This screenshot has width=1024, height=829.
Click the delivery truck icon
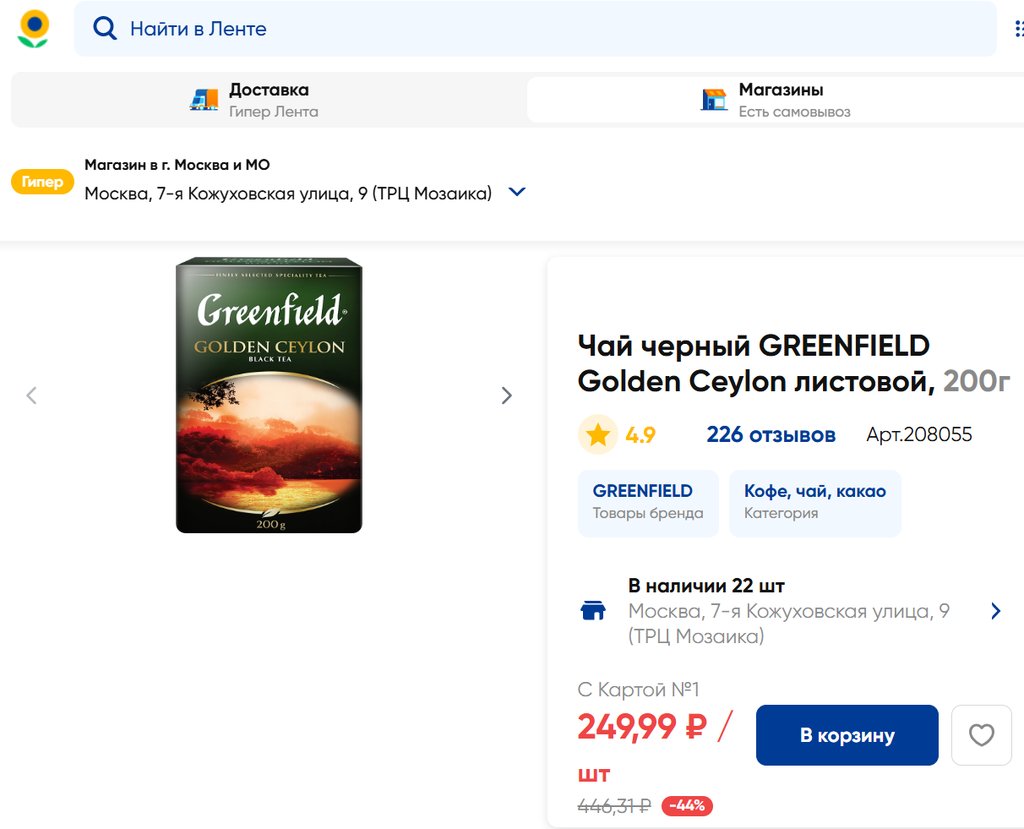pyautogui.click(x=204, y=100)
